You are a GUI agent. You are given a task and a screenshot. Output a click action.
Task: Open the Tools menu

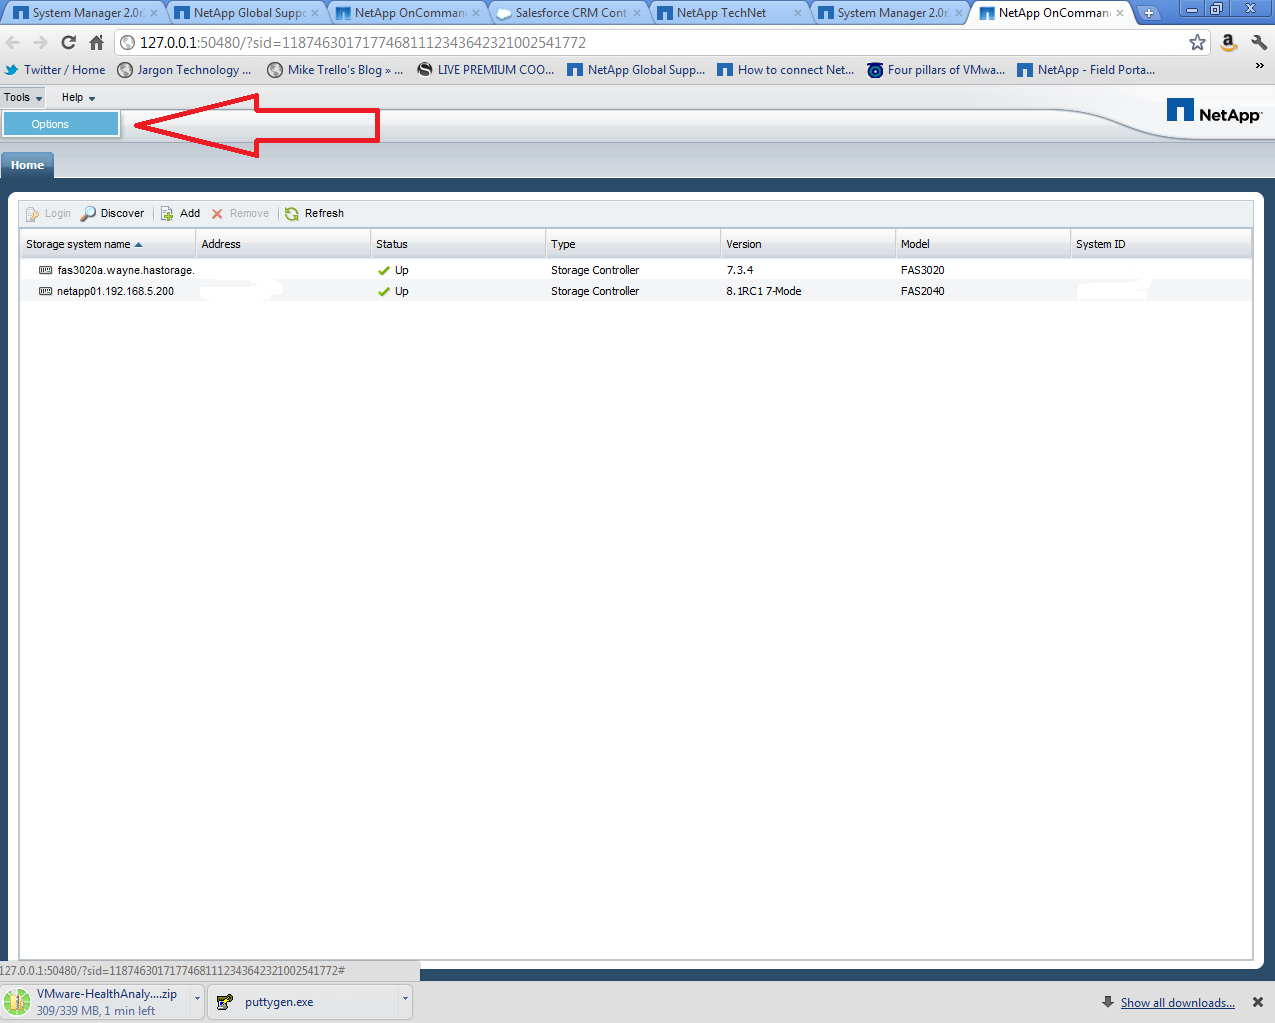point(22,97)
